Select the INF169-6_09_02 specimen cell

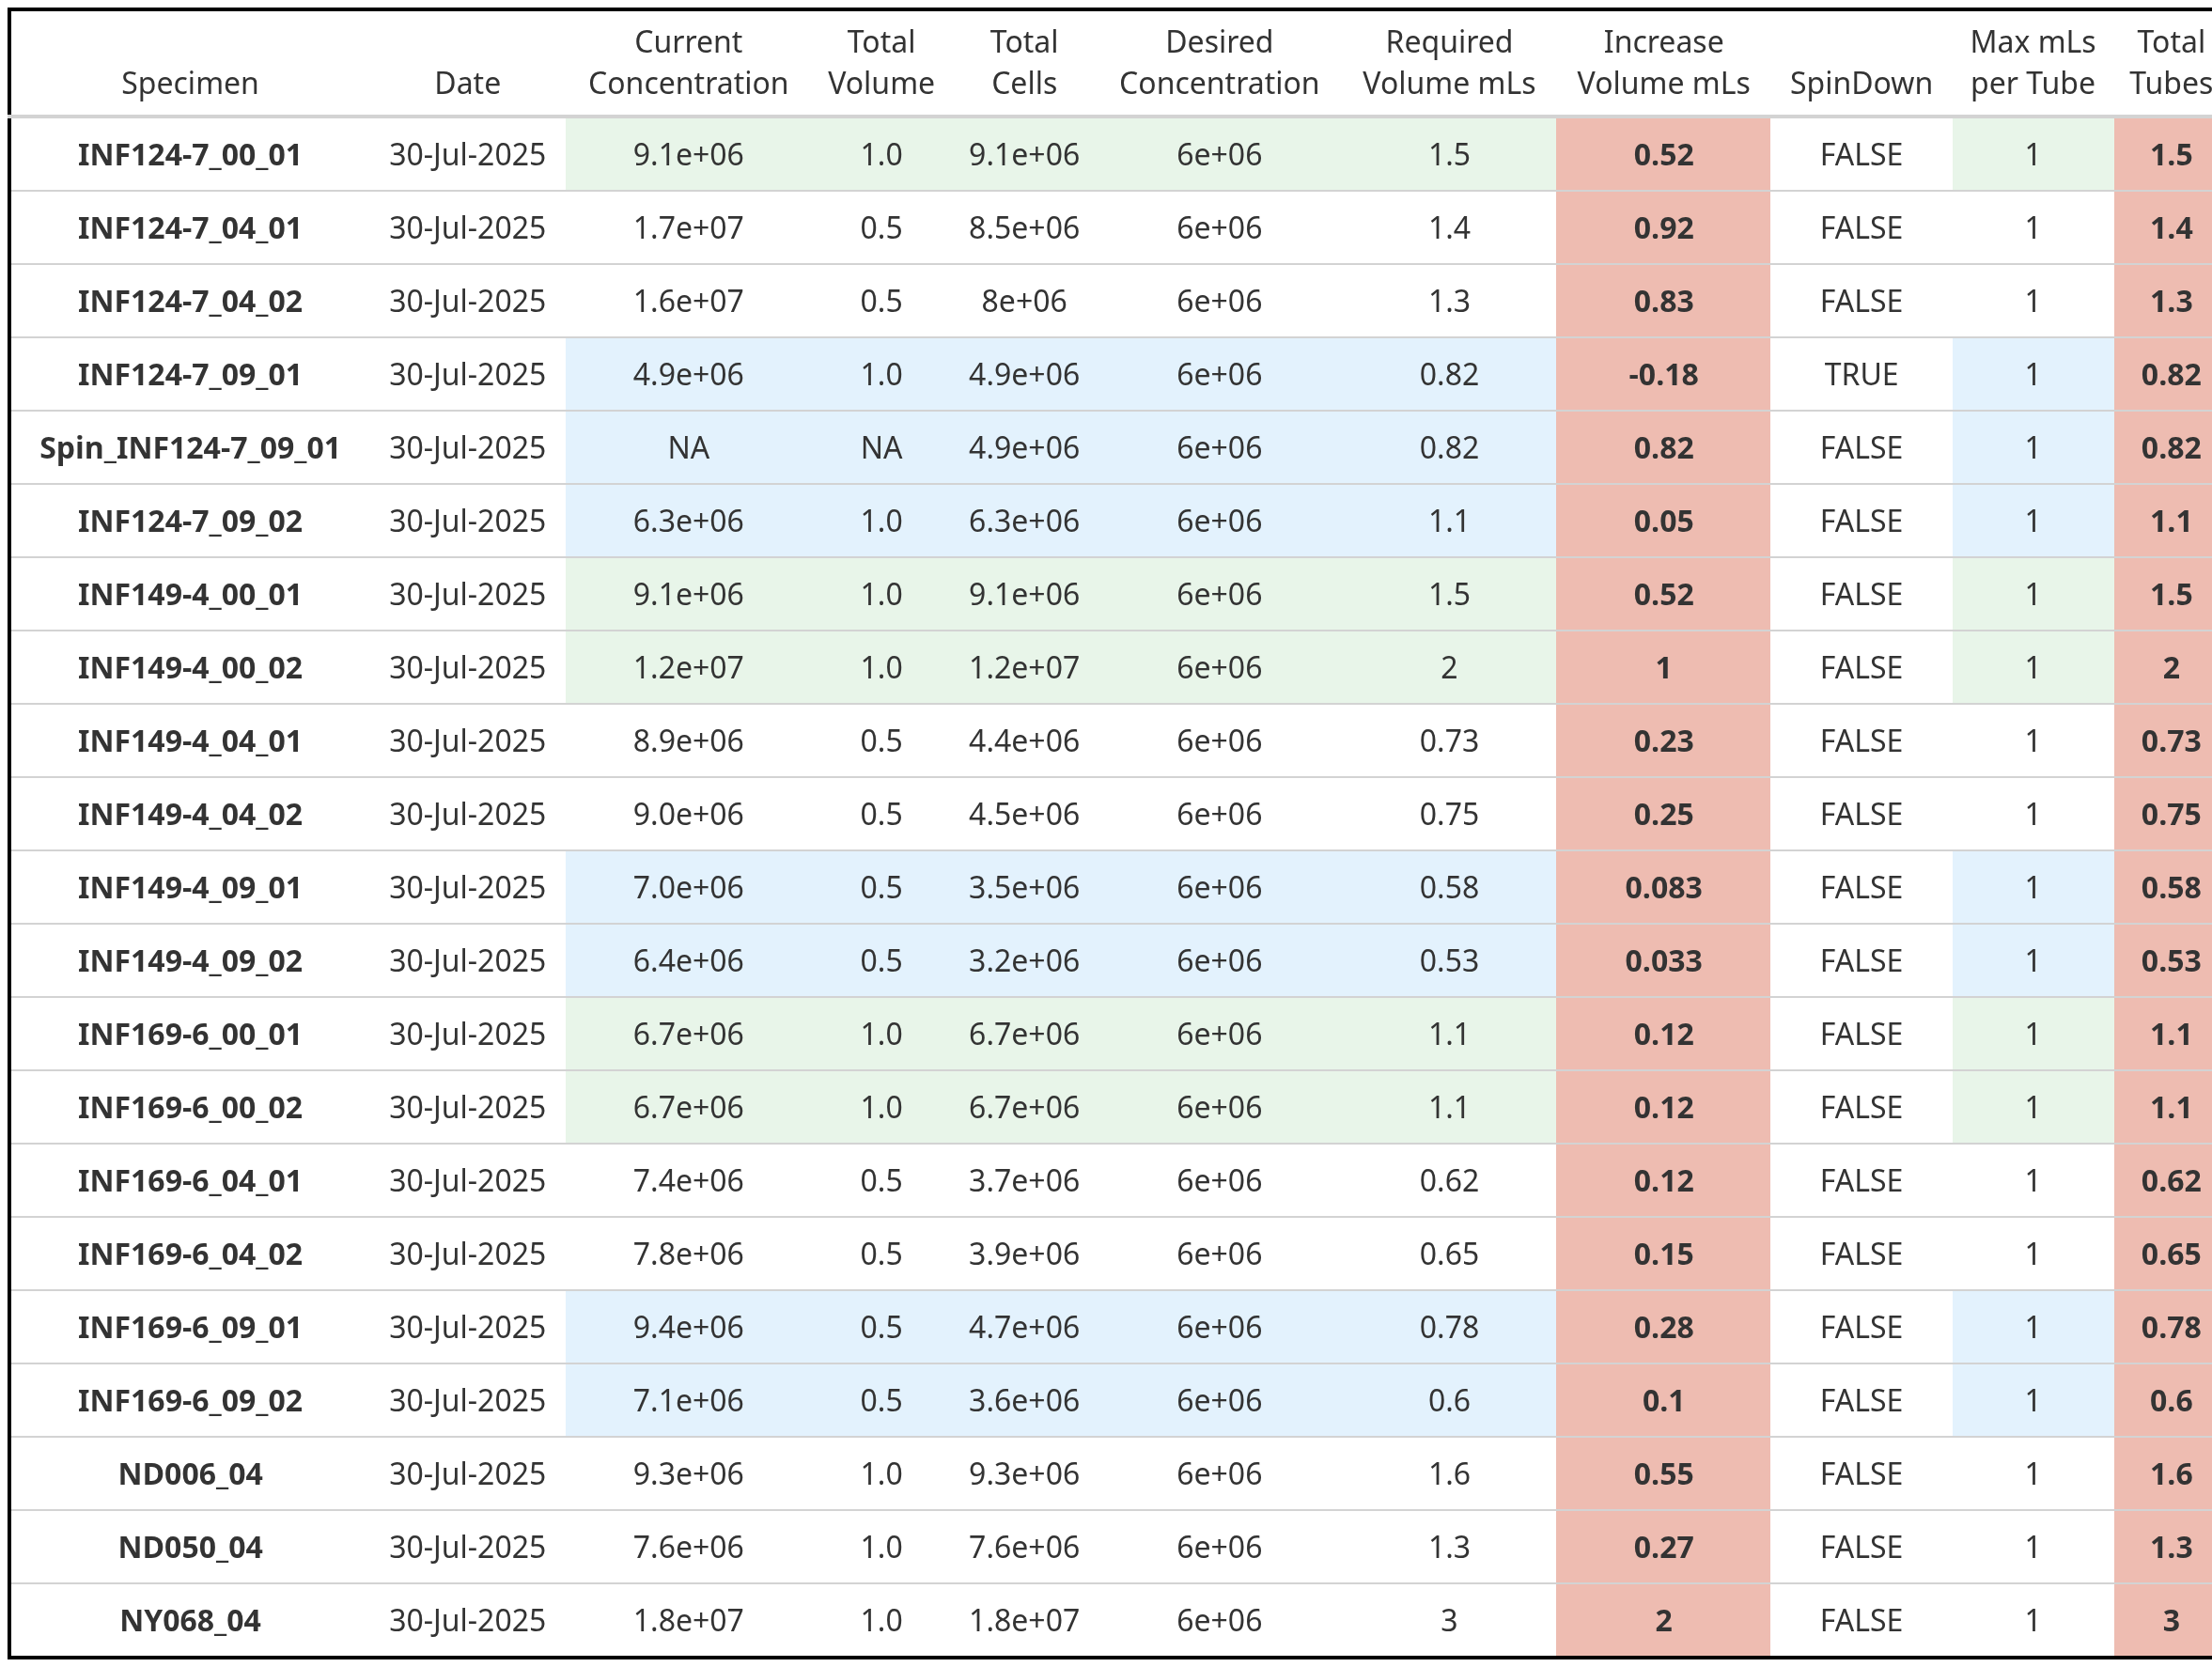coord(189,1401)
